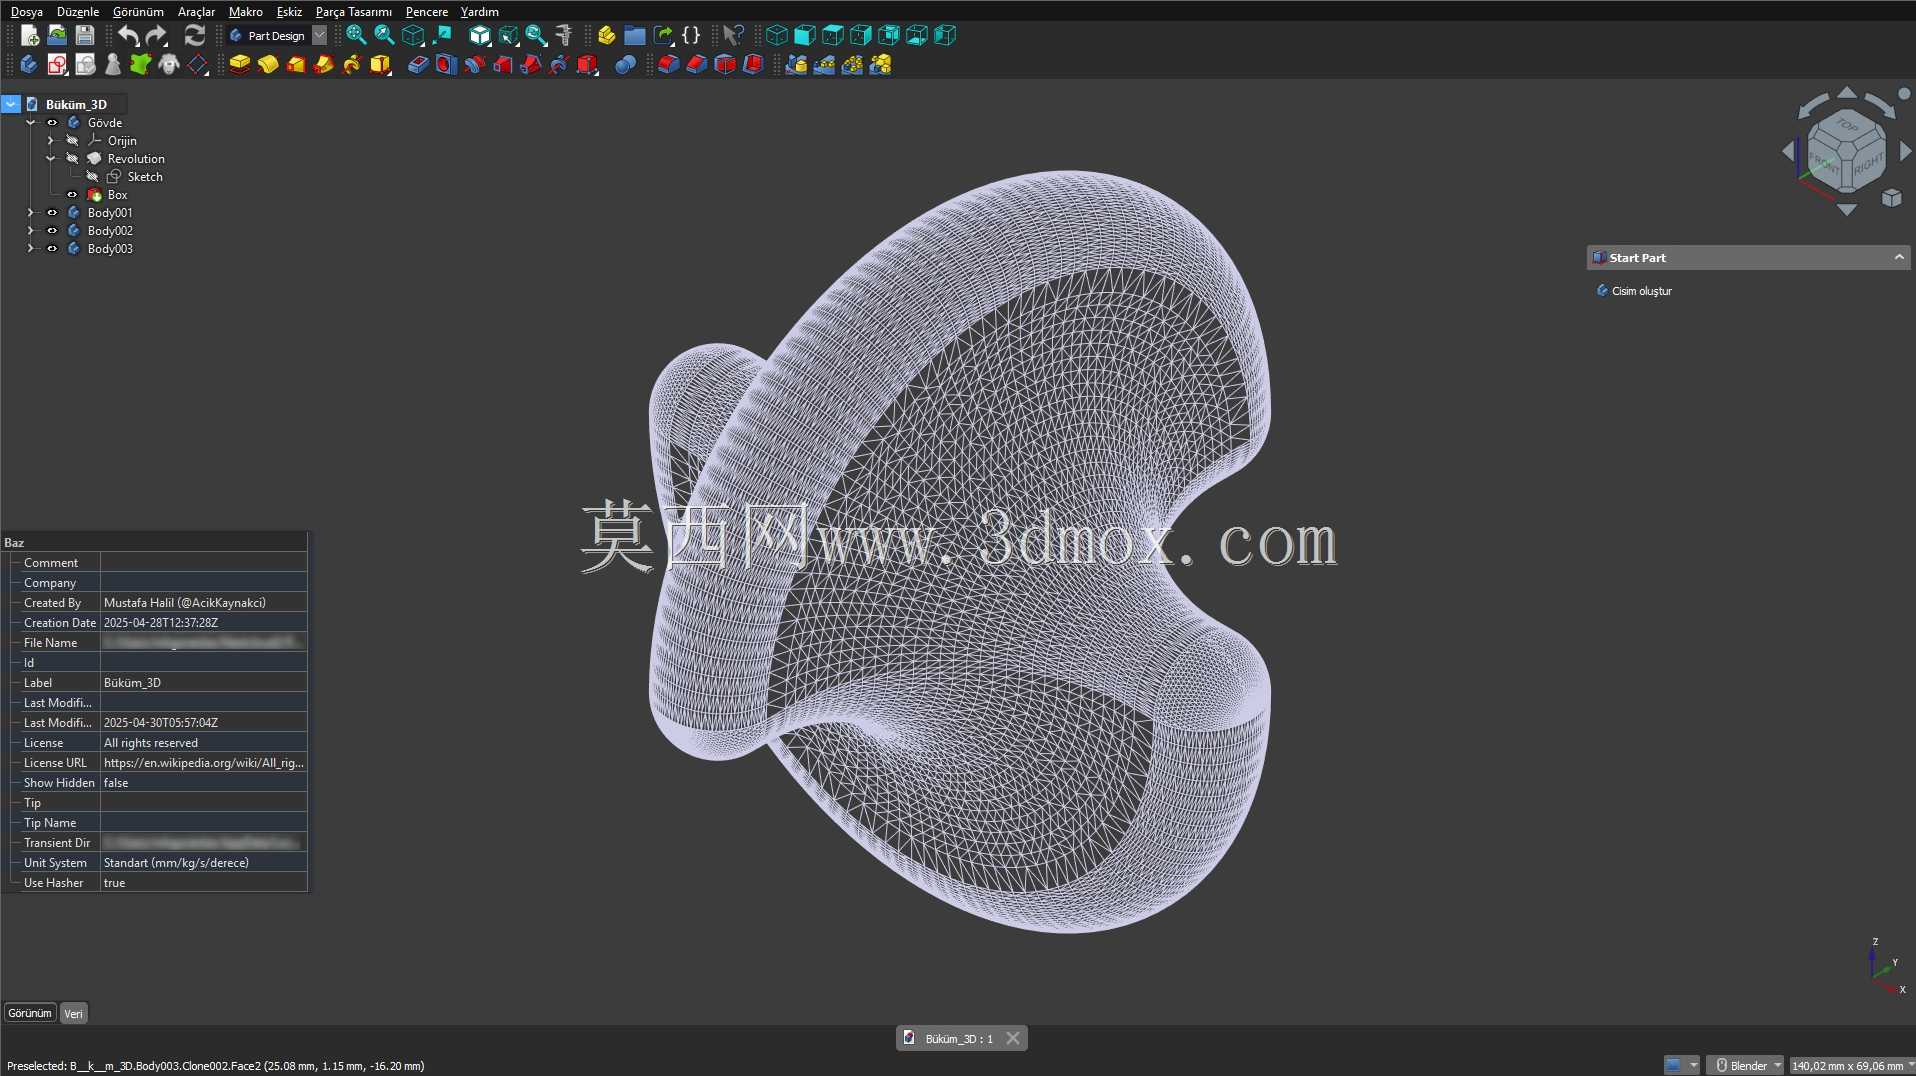The width and height of the screenshot is (1916, 1076).
Task: Click the yellow Revolution tool icon
Action: click(268, 65)
